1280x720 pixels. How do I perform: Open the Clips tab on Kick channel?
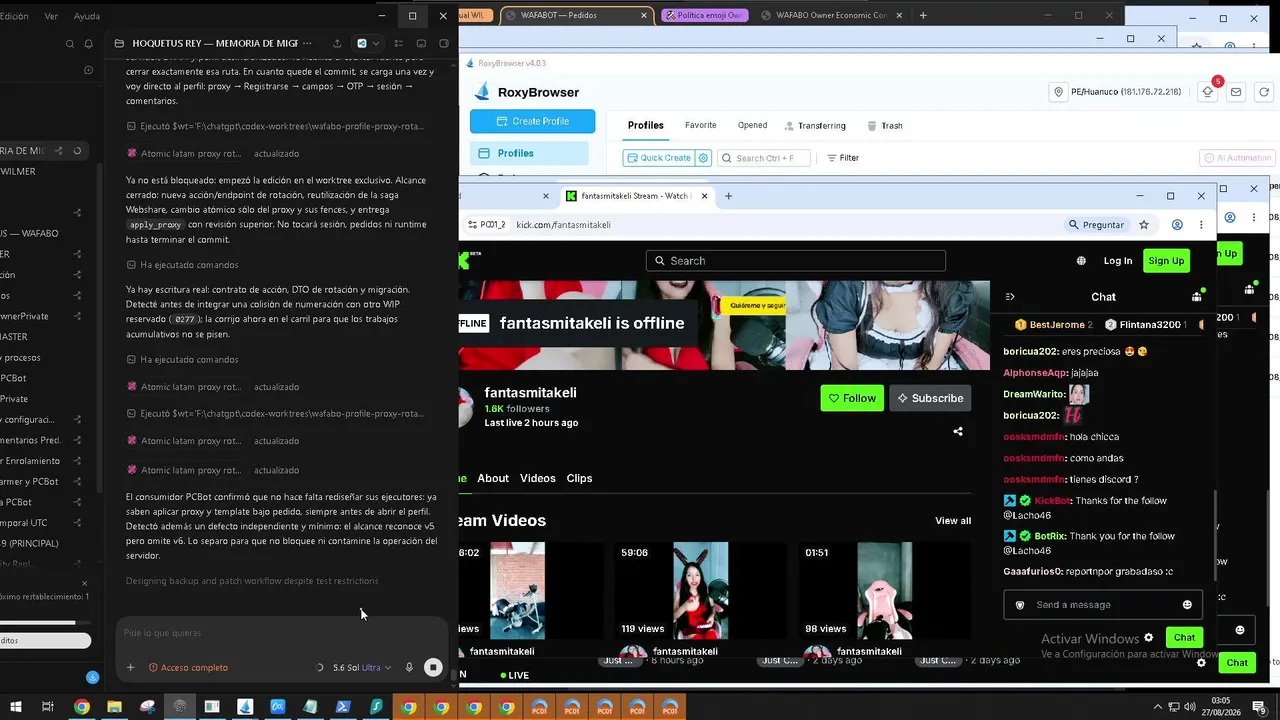coord(579,478)
